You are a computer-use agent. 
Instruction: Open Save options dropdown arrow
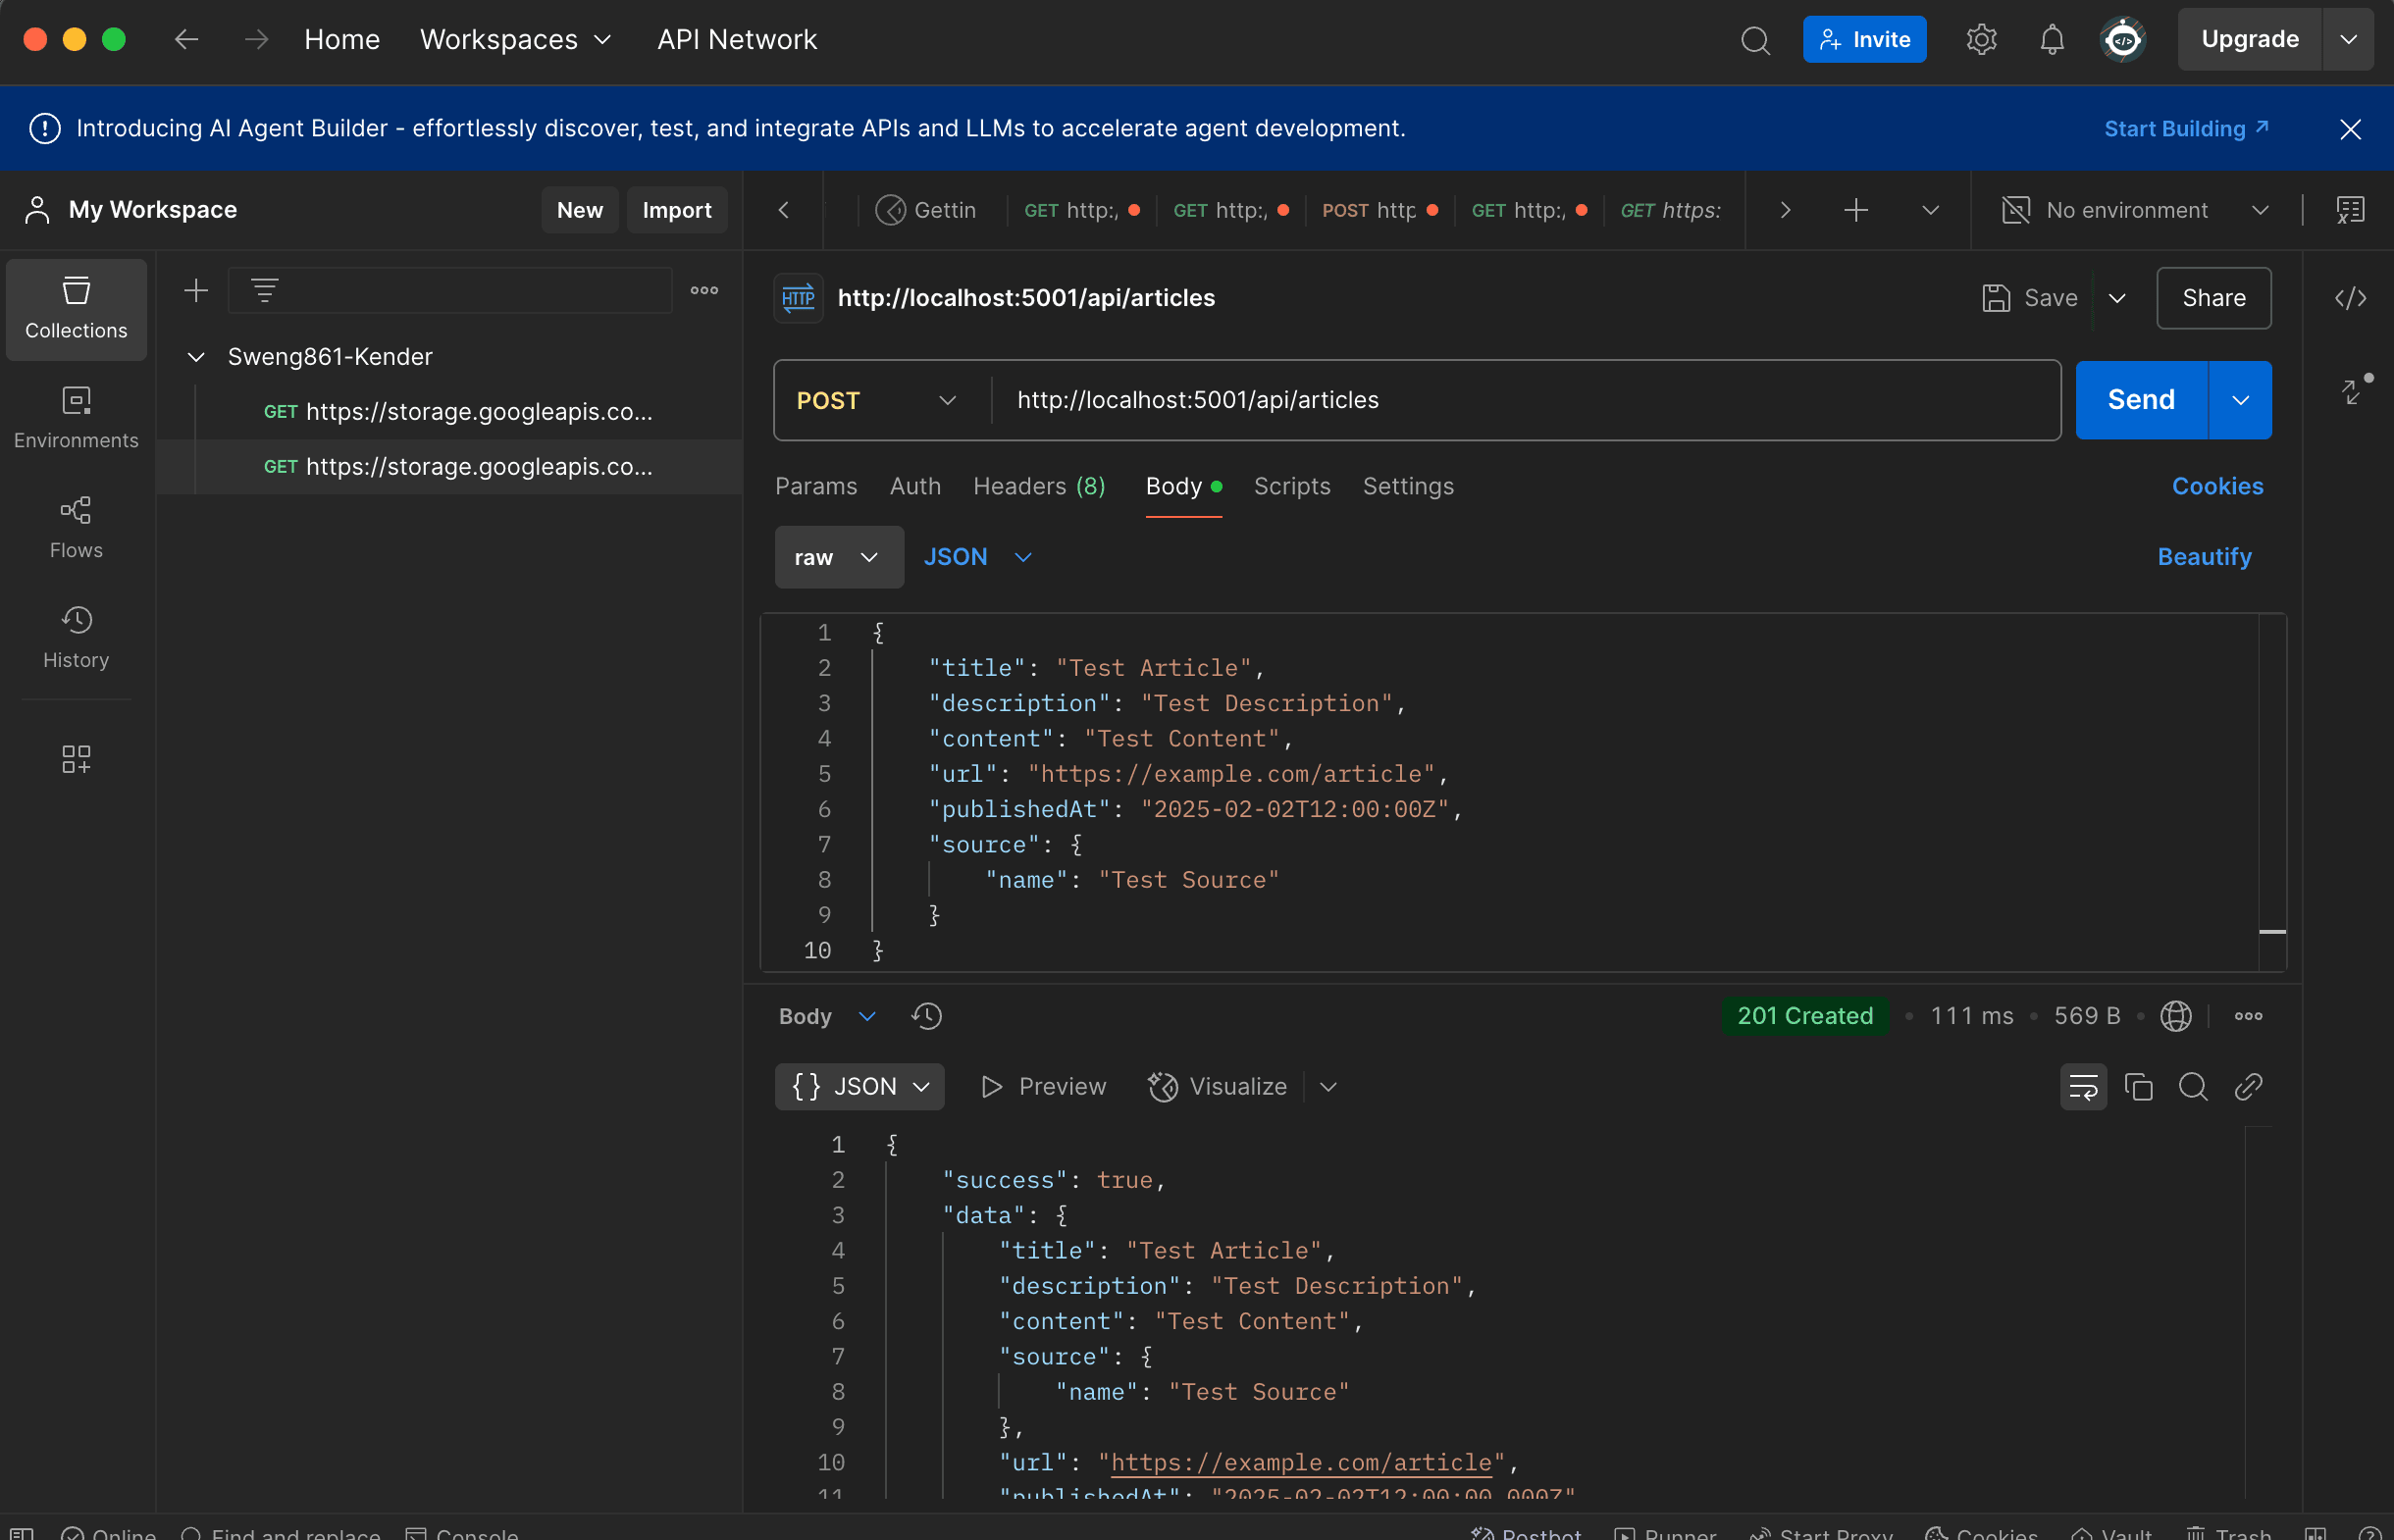point(2116,298)
